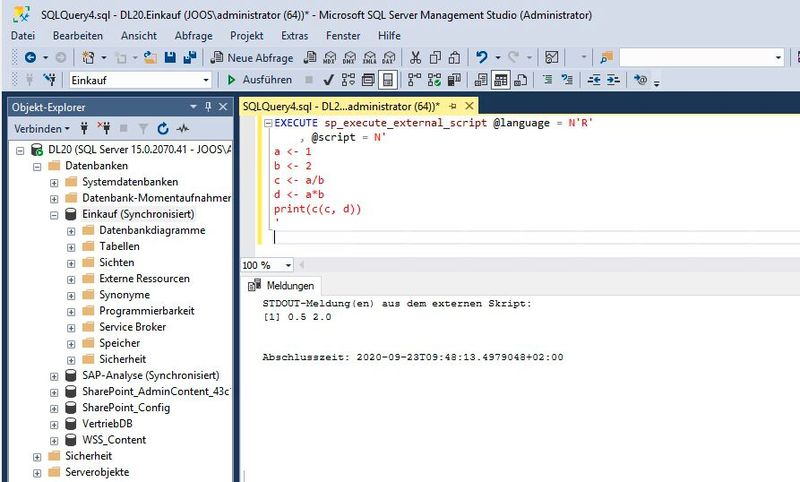Select the Sichten folder
The width and height of the screenshot is (800, 482).
click(116, 262)
